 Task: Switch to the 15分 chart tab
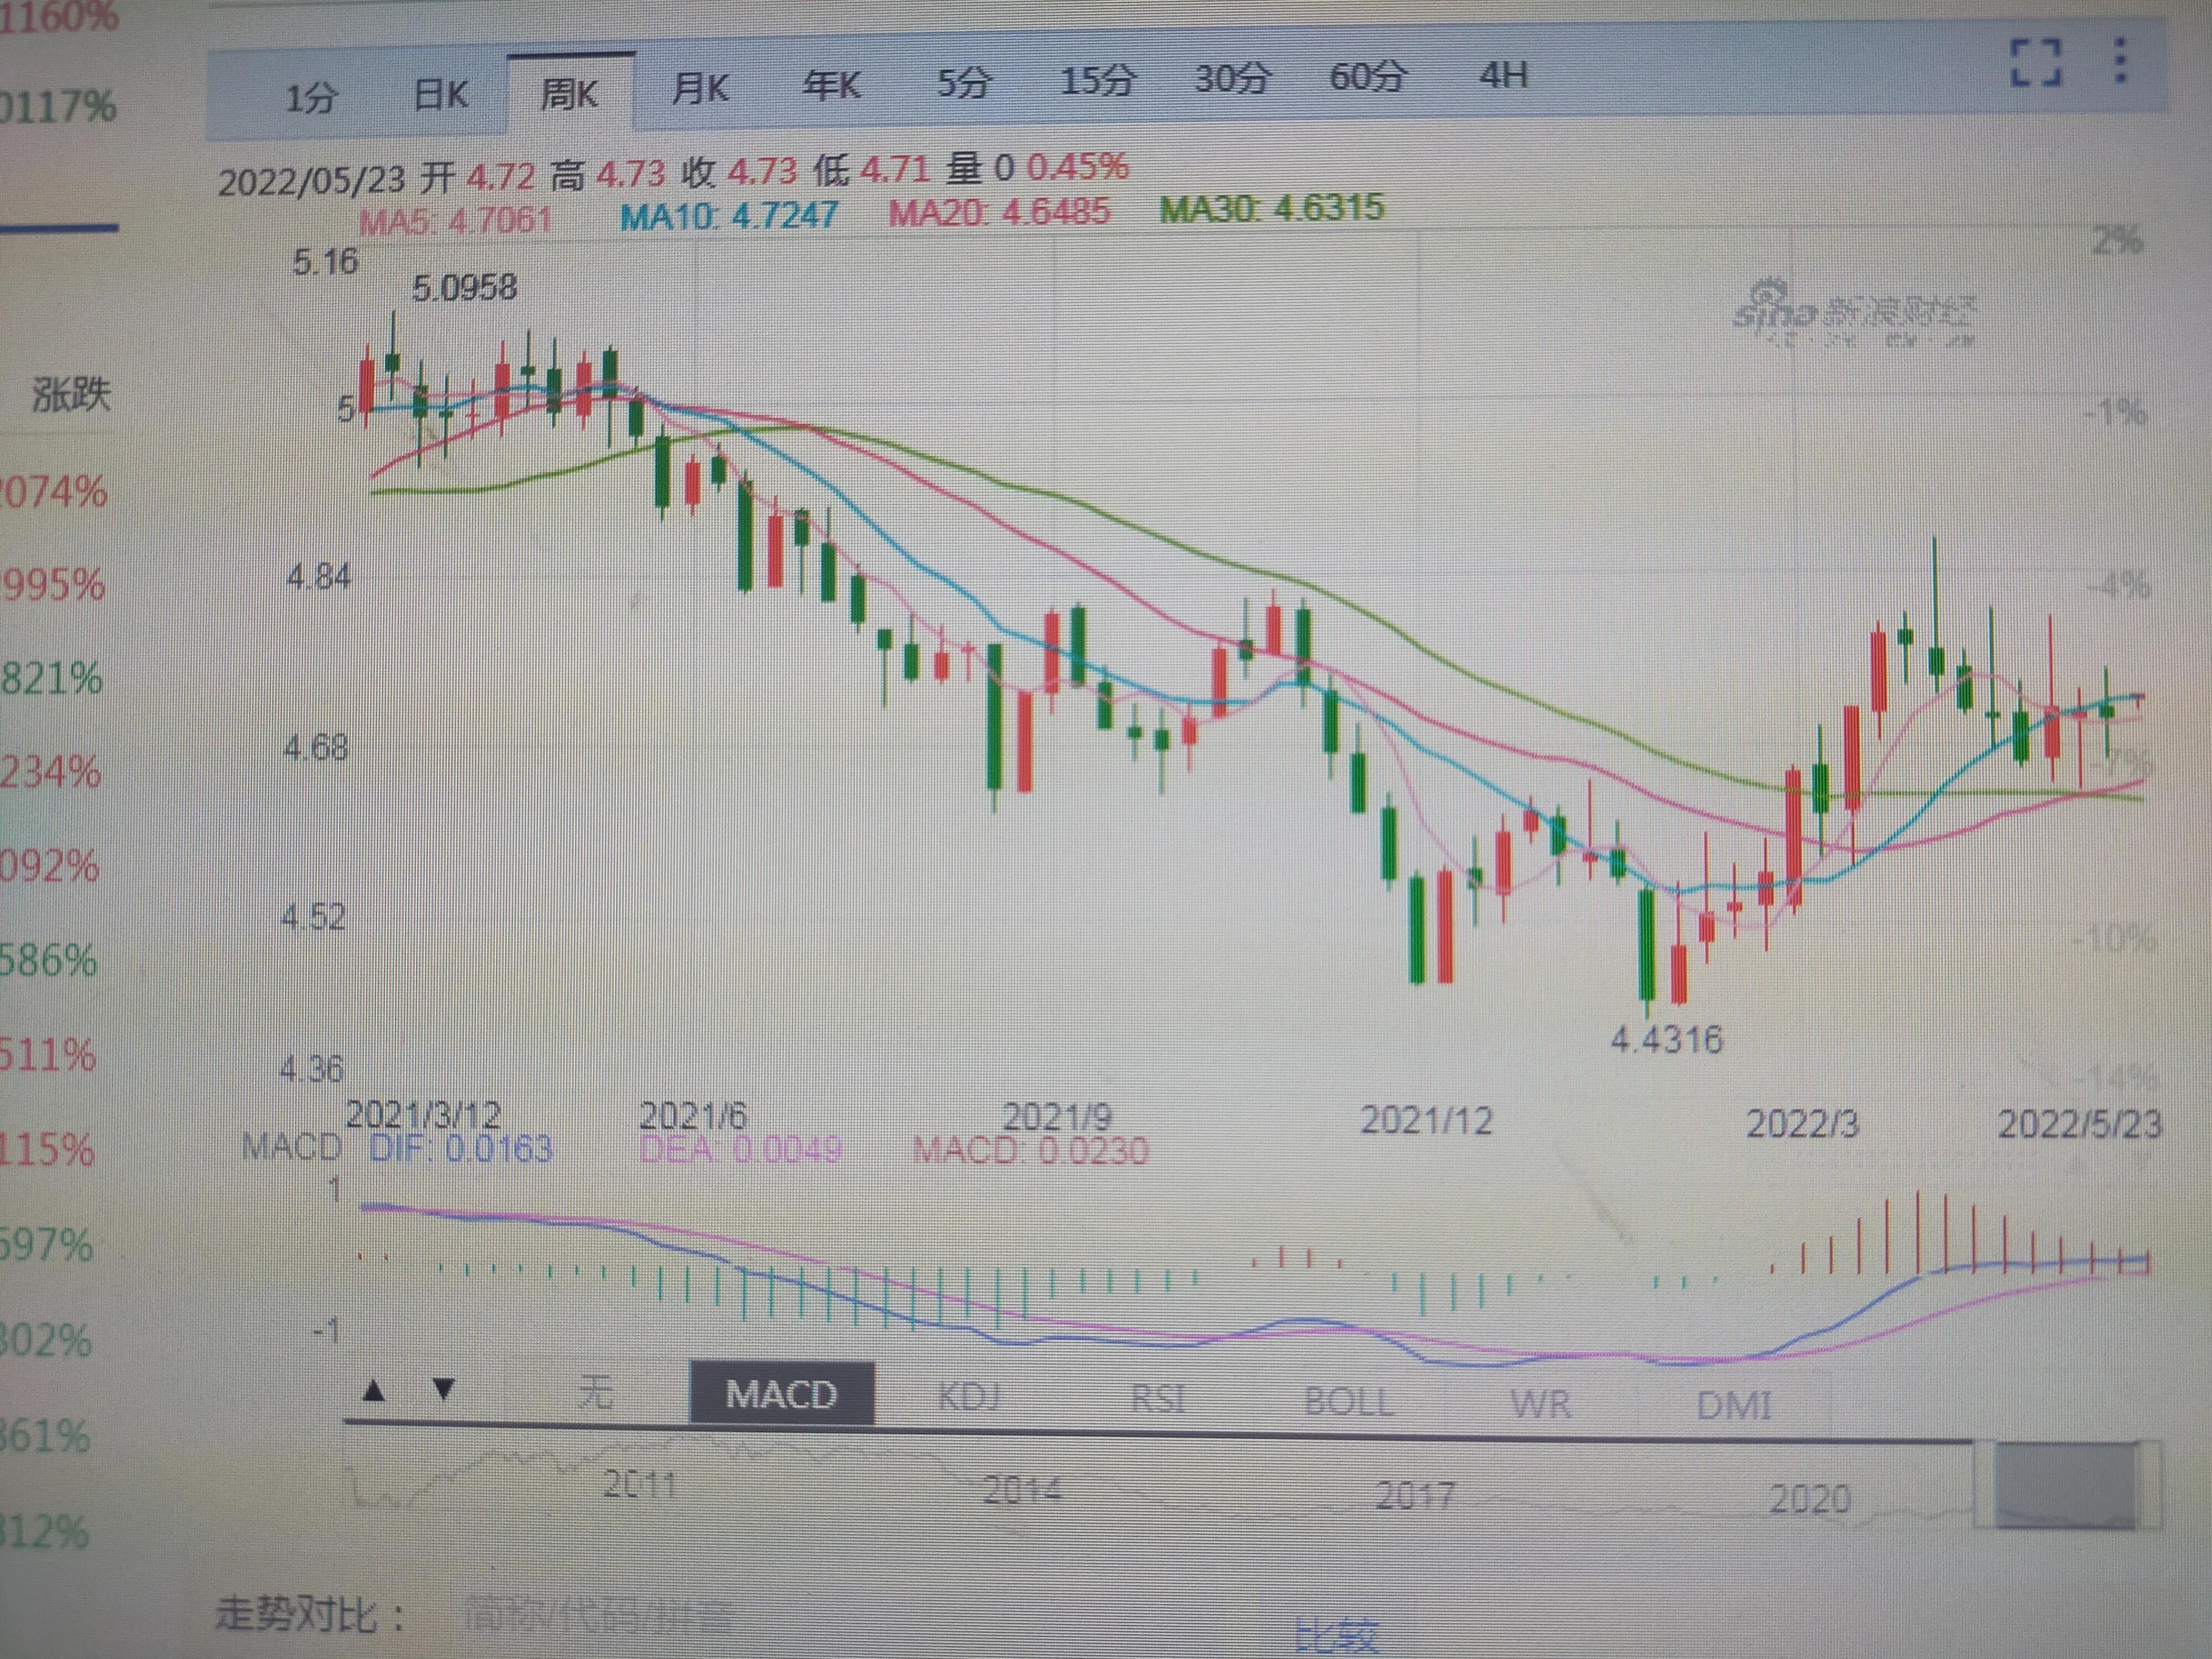[x=1097, y=79]
